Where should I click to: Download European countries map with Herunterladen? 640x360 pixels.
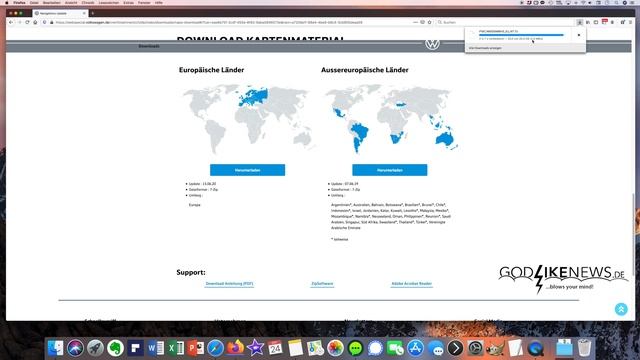(247, 170)
